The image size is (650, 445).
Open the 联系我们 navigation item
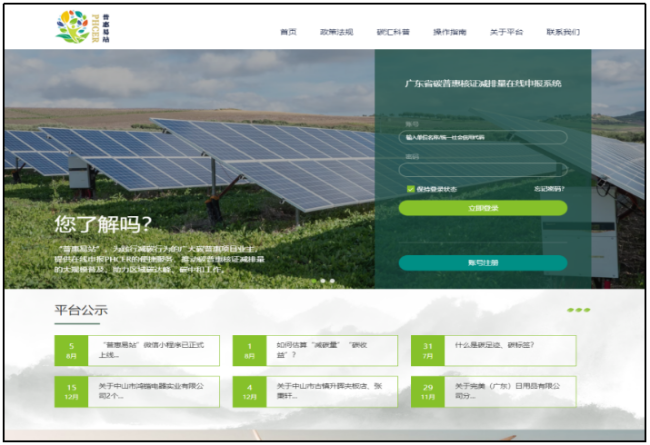(563, 32)
